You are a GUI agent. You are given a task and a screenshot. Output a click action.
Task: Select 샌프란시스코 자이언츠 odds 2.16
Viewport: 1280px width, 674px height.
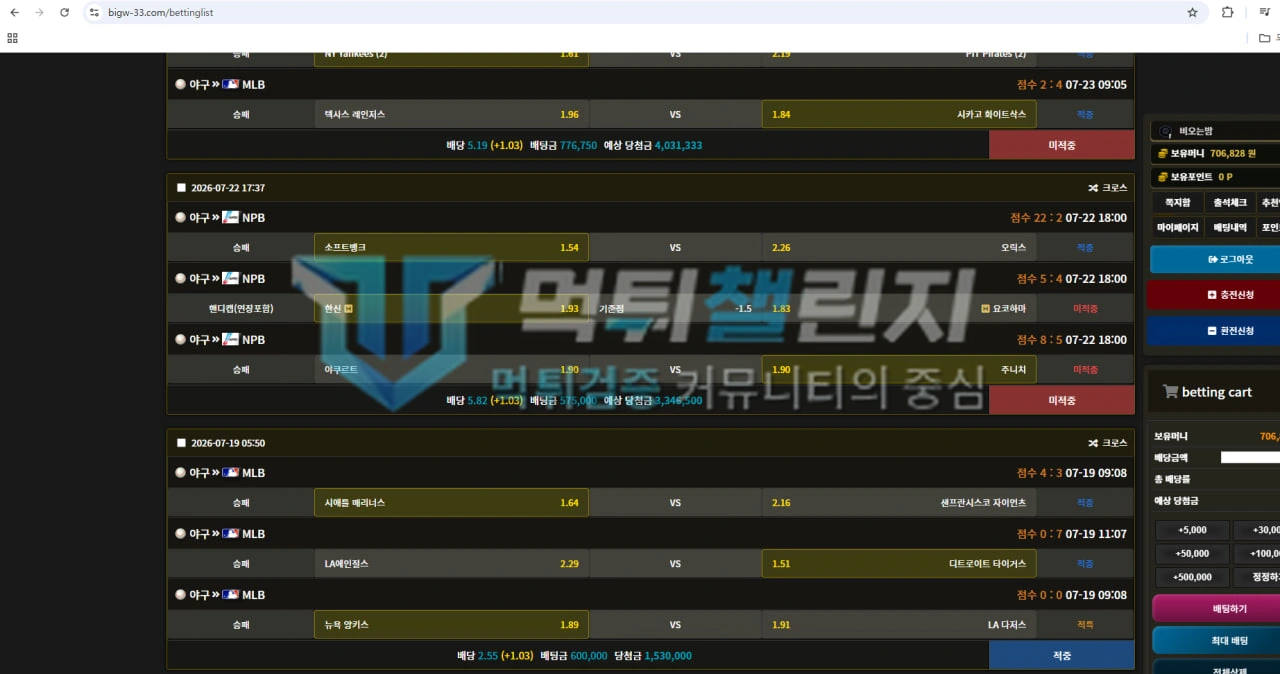[899, 503]
